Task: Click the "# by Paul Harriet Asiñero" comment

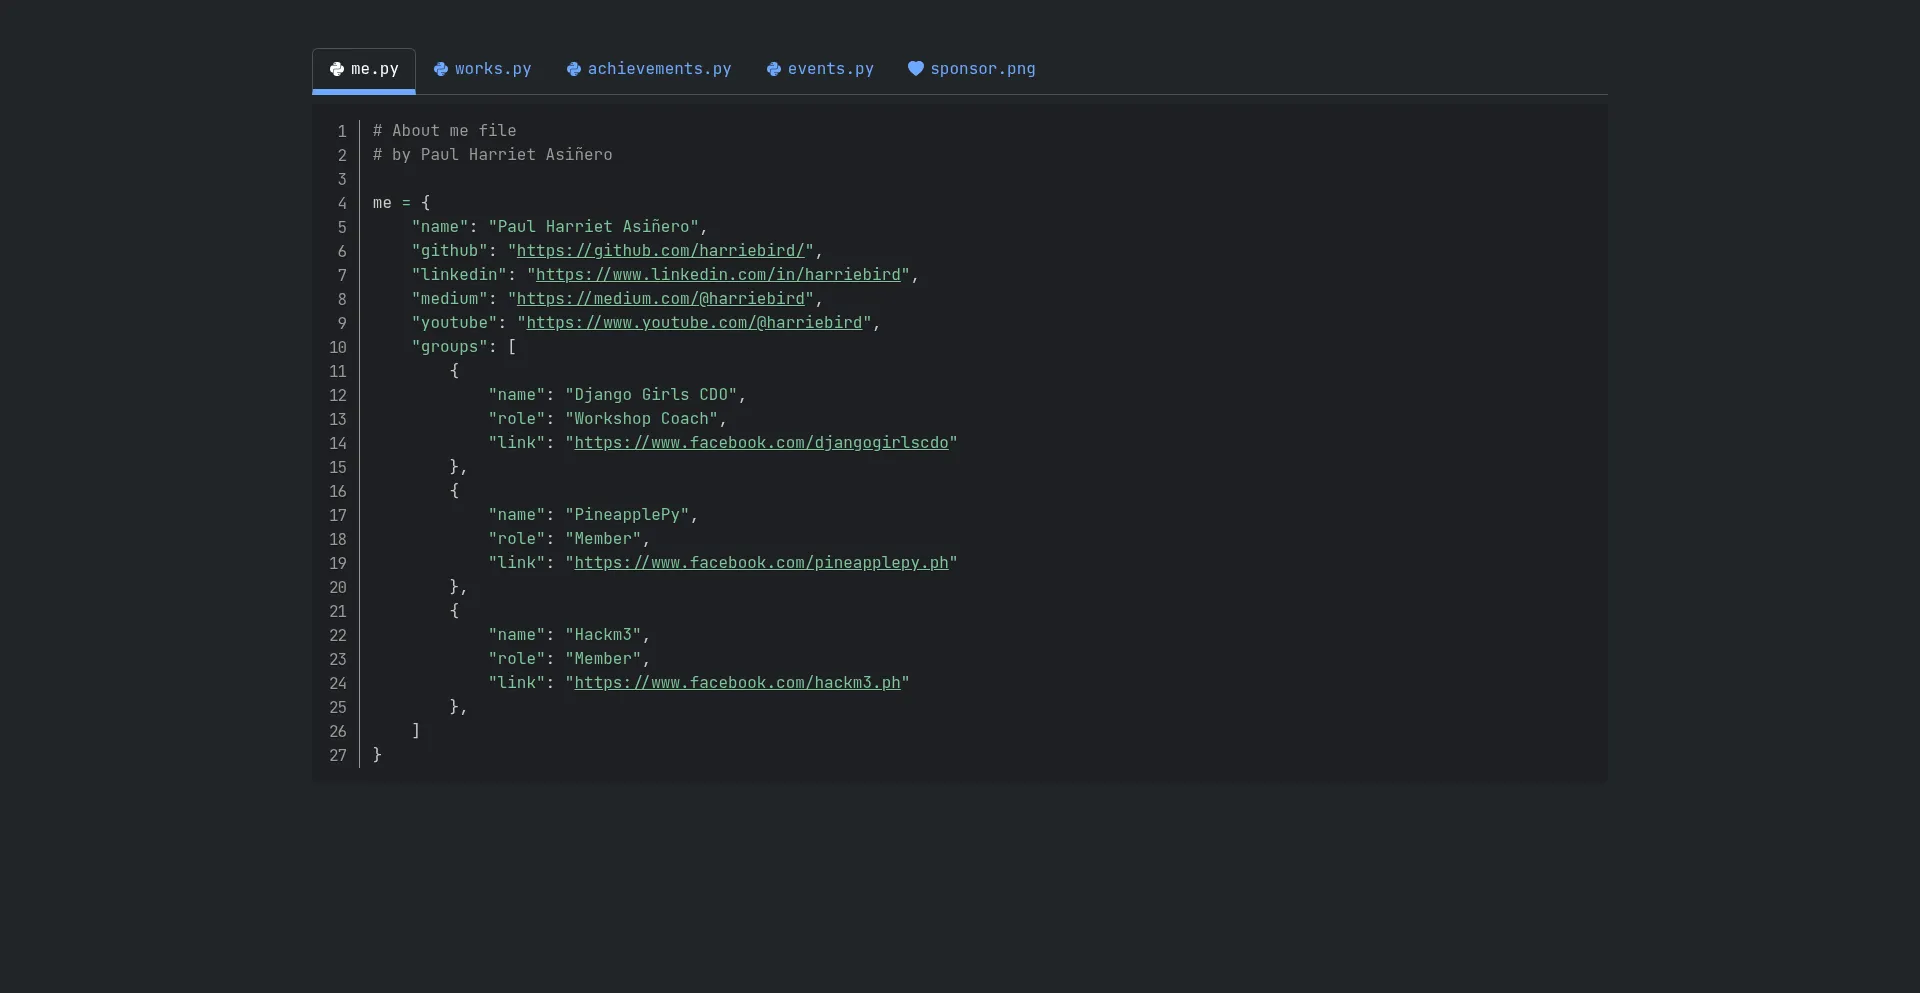Action: (x=493, y=155)
